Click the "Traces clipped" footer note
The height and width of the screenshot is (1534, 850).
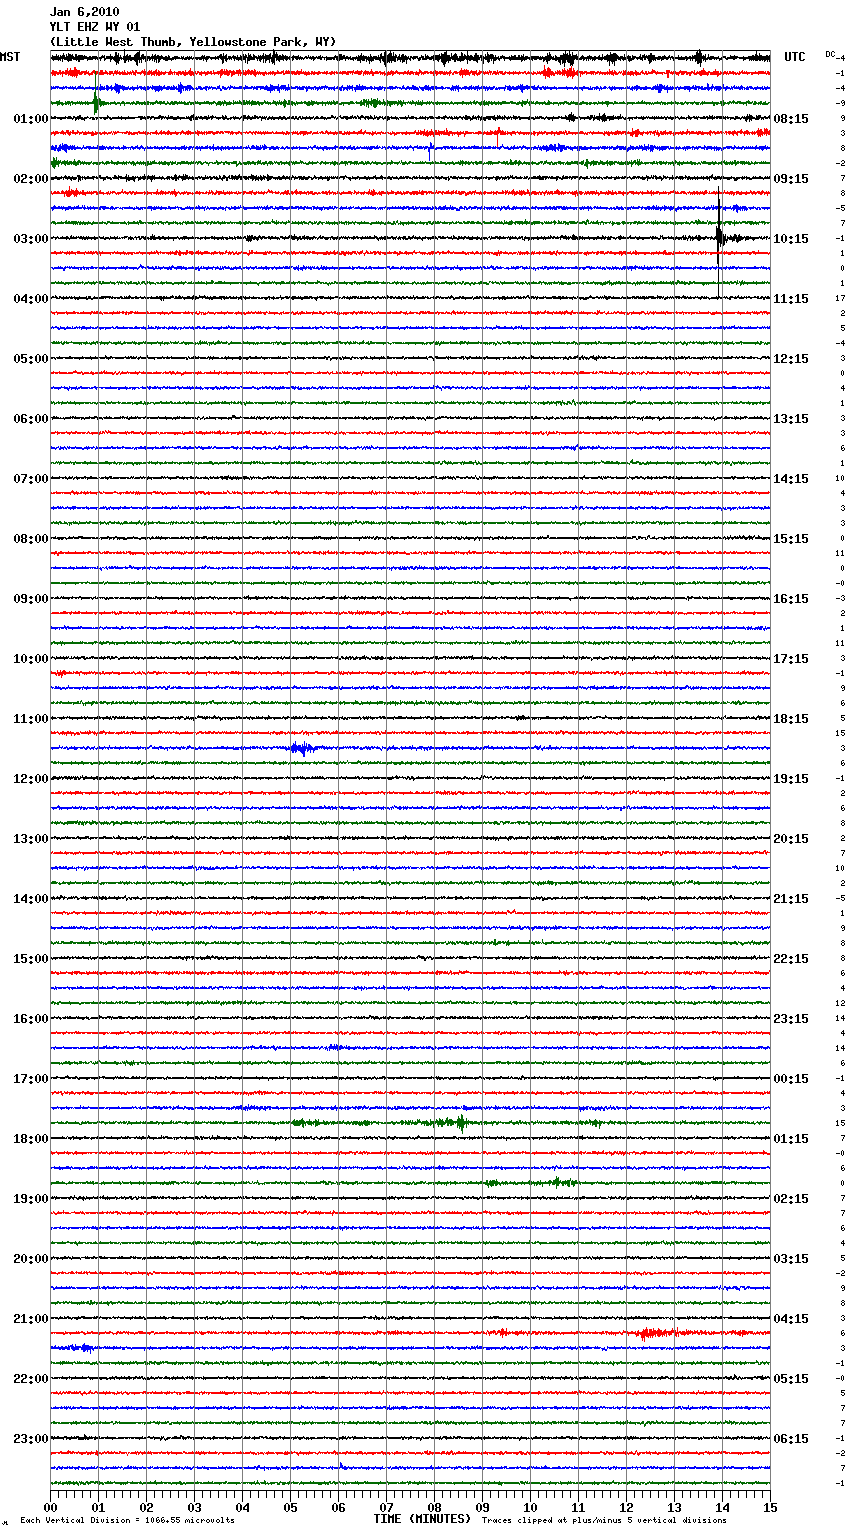point(604,1521)
